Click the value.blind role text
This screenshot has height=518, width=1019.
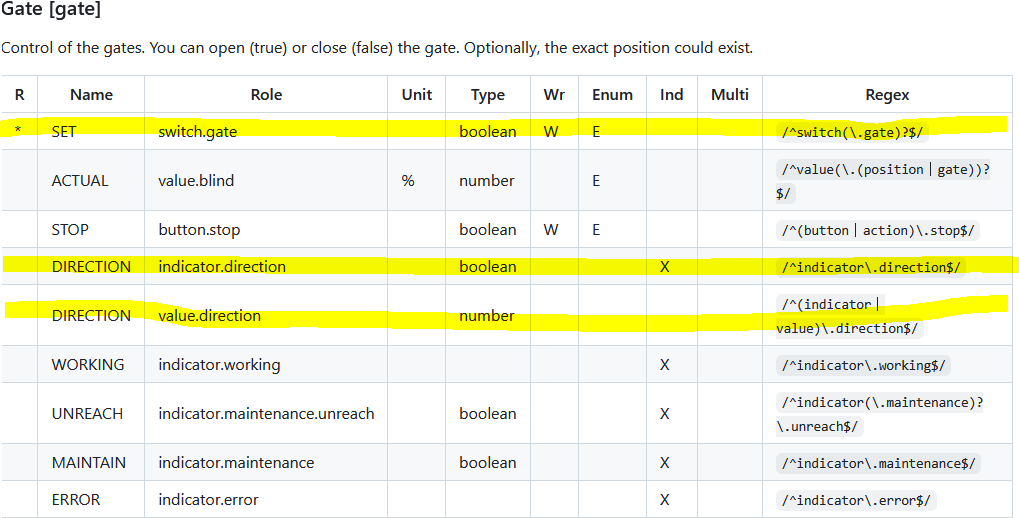coord(195,180)
